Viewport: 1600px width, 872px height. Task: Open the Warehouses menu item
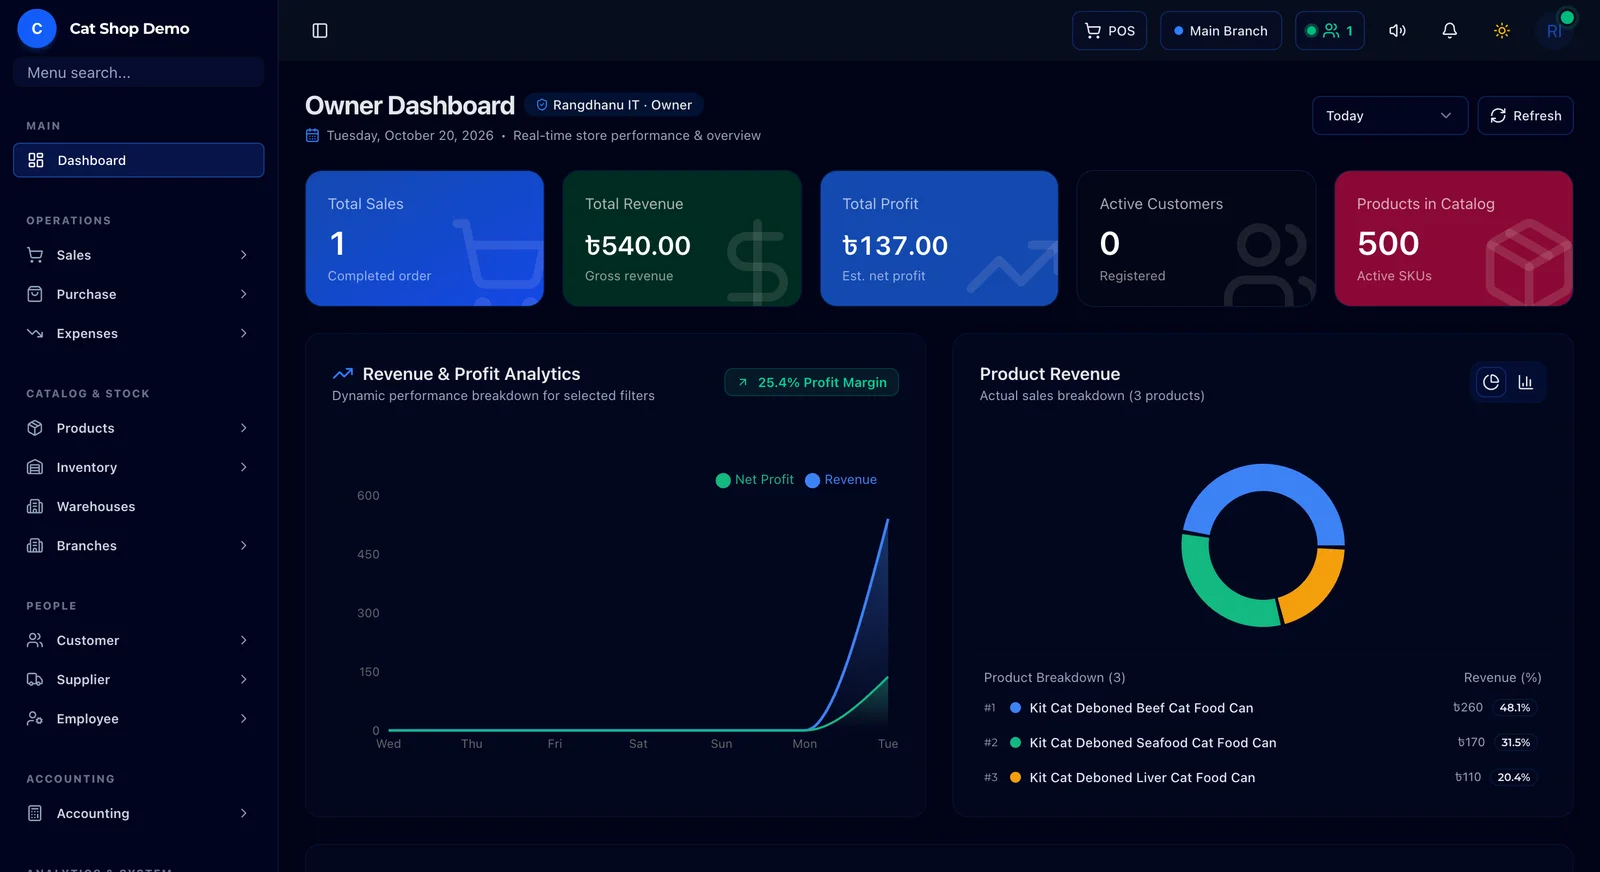(x=139, y=506)
